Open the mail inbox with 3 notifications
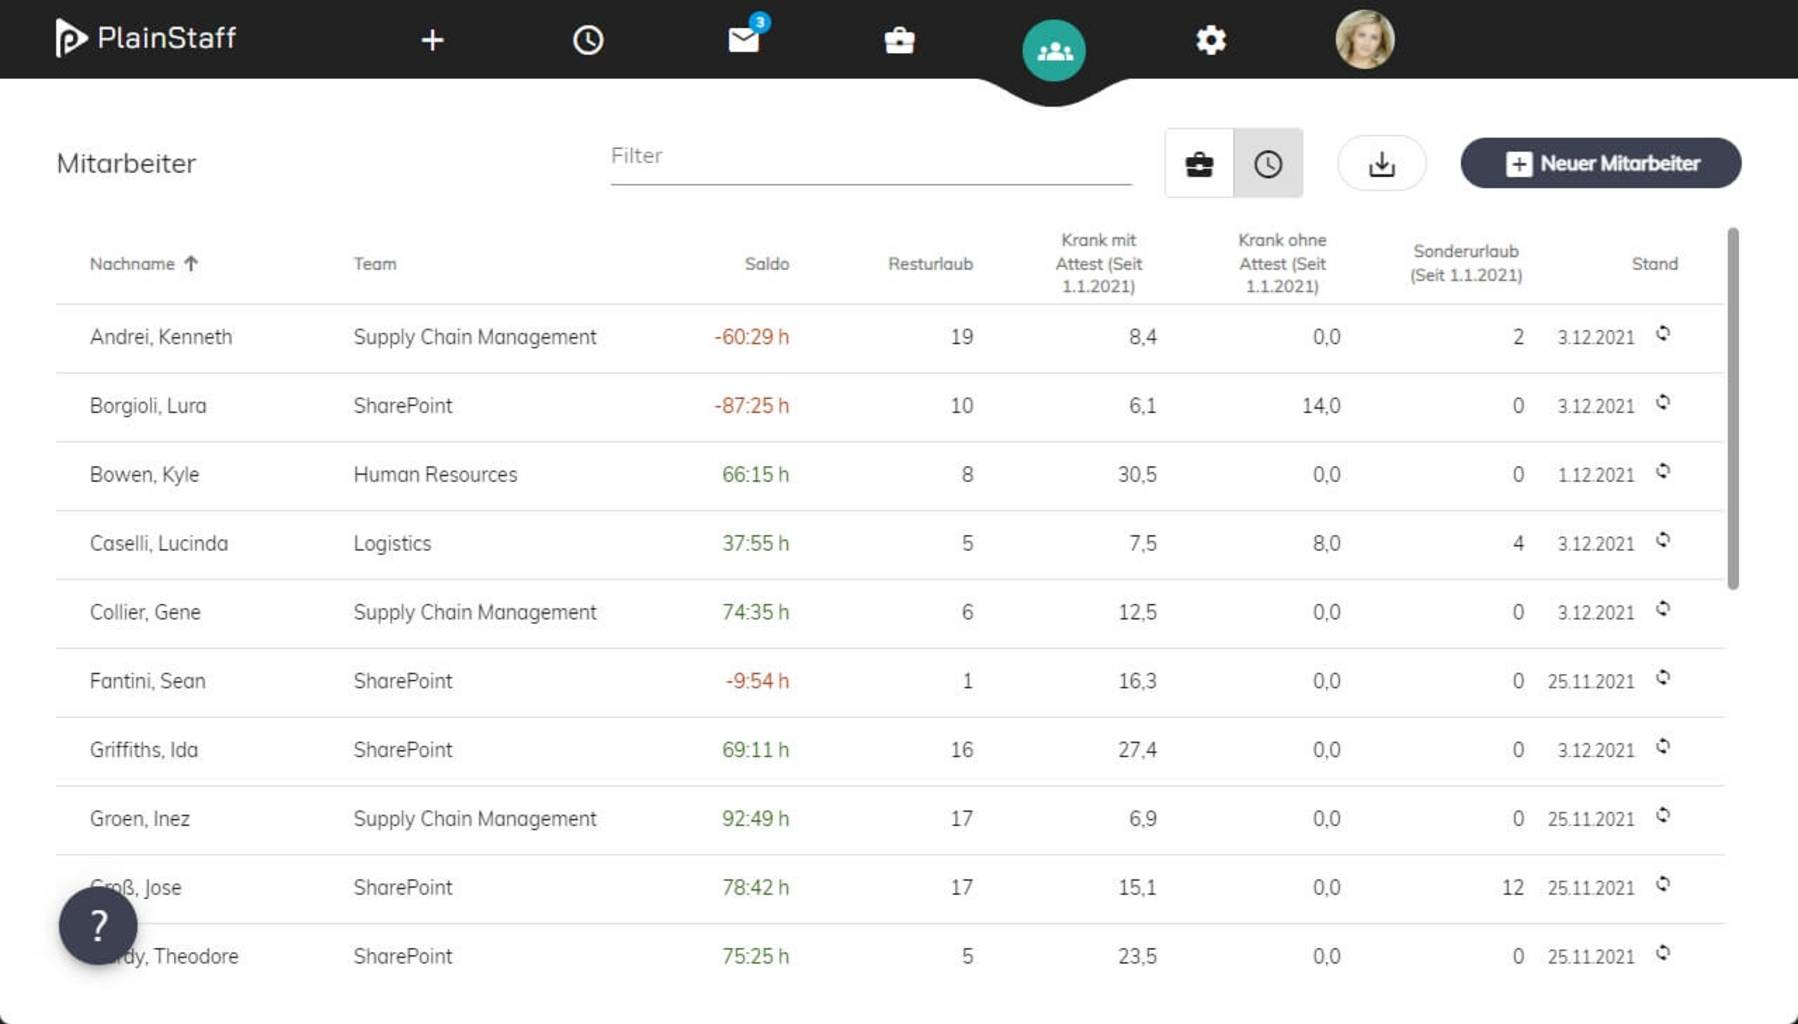 pyautogui.click(x=744, y=40)
